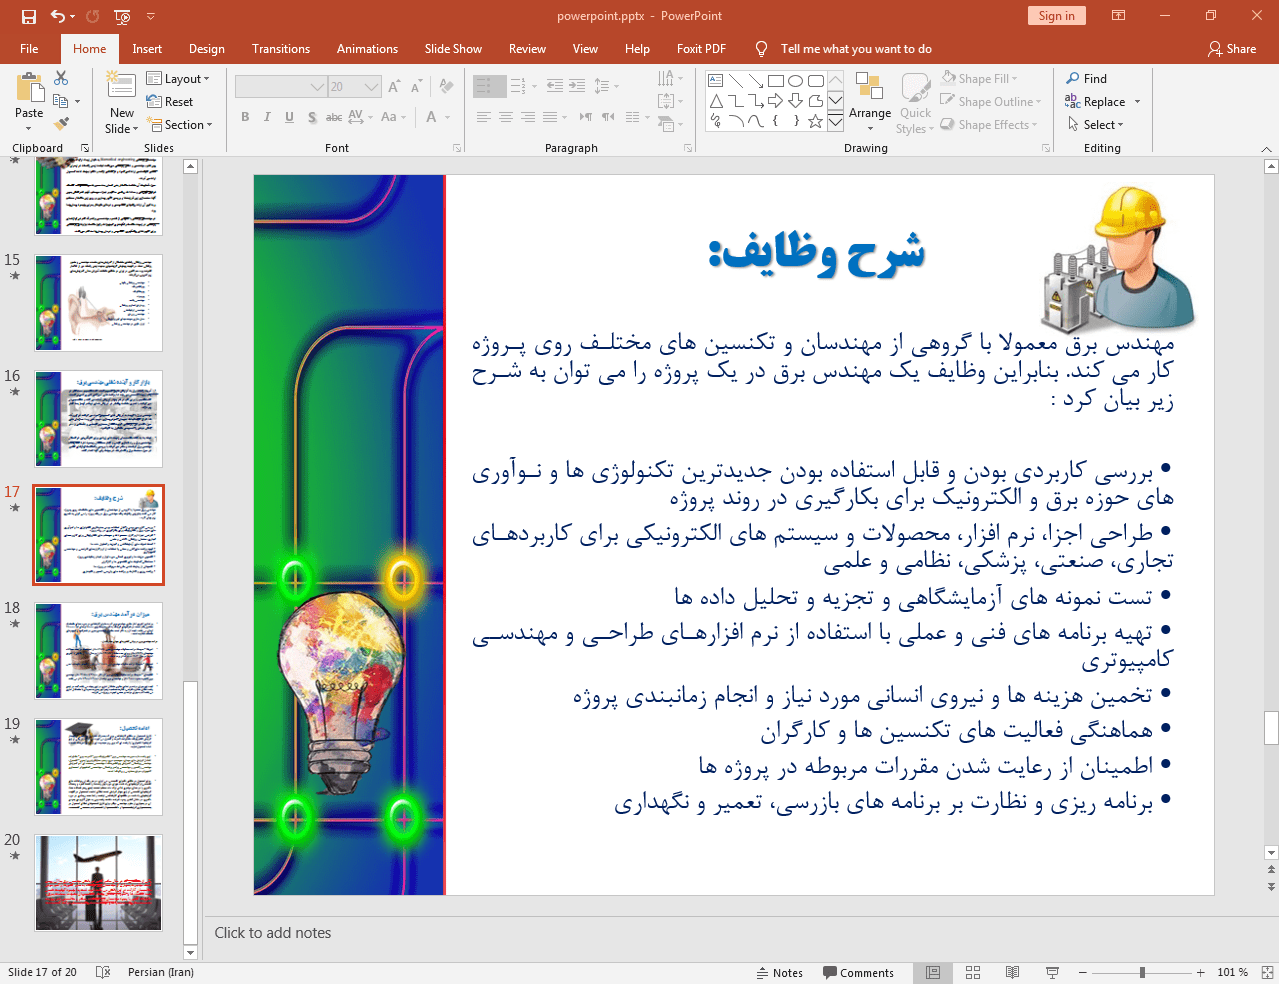Toggle left text alignment
This screenshot has height=984, width=1279.
tap(484, 117)
